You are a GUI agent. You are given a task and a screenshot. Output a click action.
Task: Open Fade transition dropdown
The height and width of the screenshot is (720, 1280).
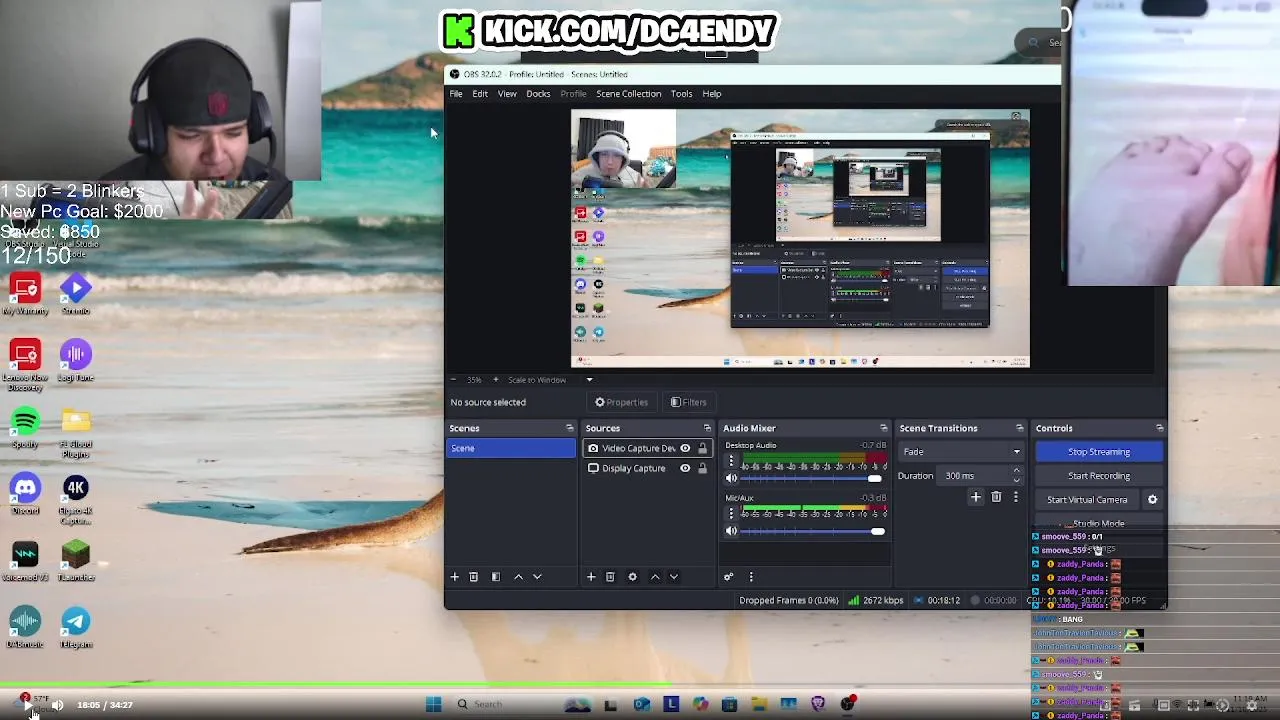[x=961, y=452]
